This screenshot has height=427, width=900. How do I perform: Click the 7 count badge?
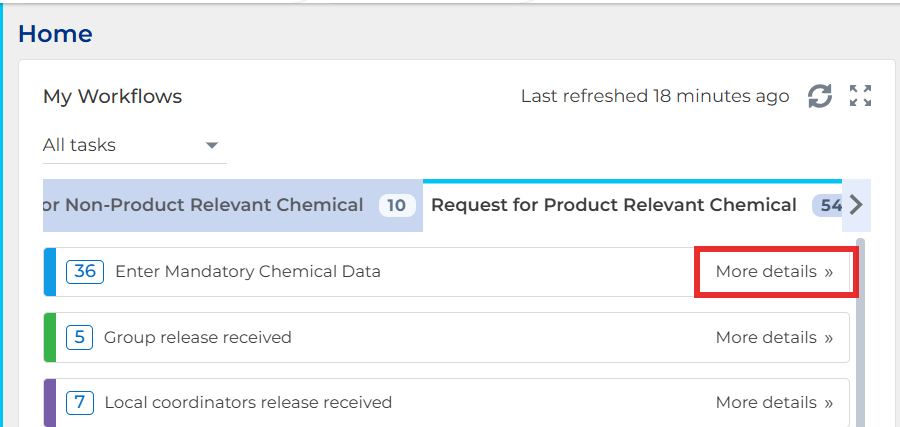coord(79,403)
